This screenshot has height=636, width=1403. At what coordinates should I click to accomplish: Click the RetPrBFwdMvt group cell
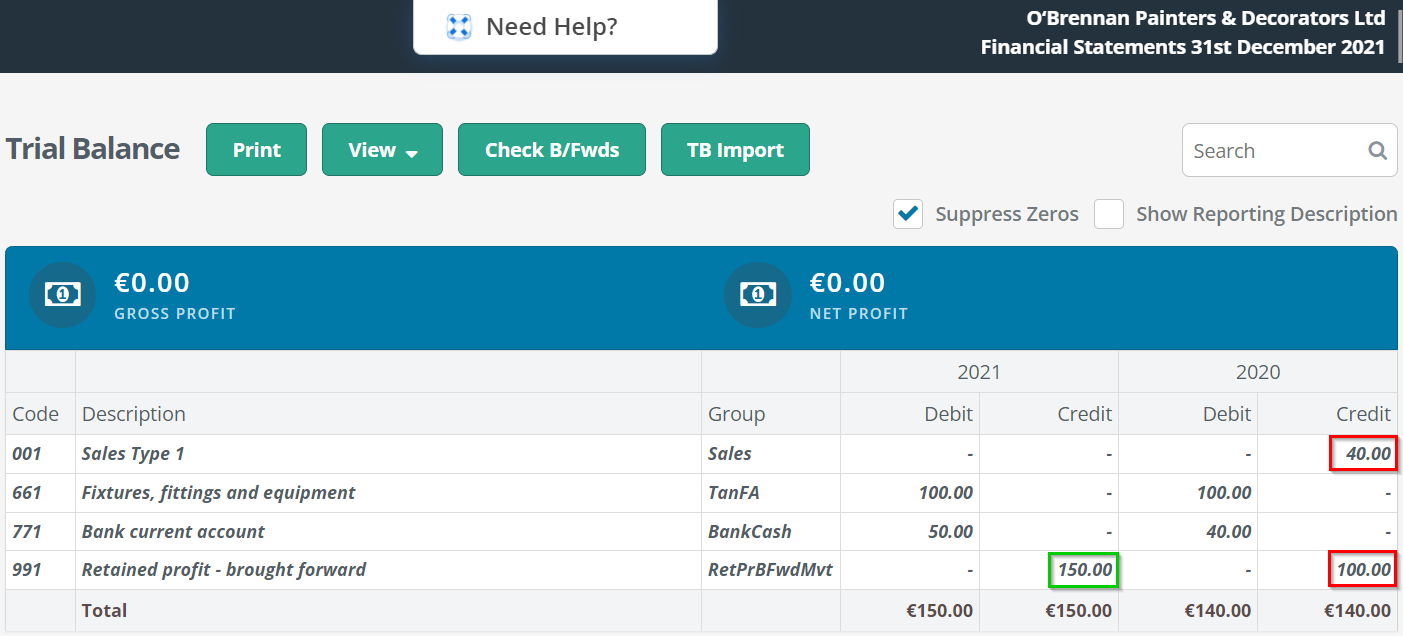point(770,571)
